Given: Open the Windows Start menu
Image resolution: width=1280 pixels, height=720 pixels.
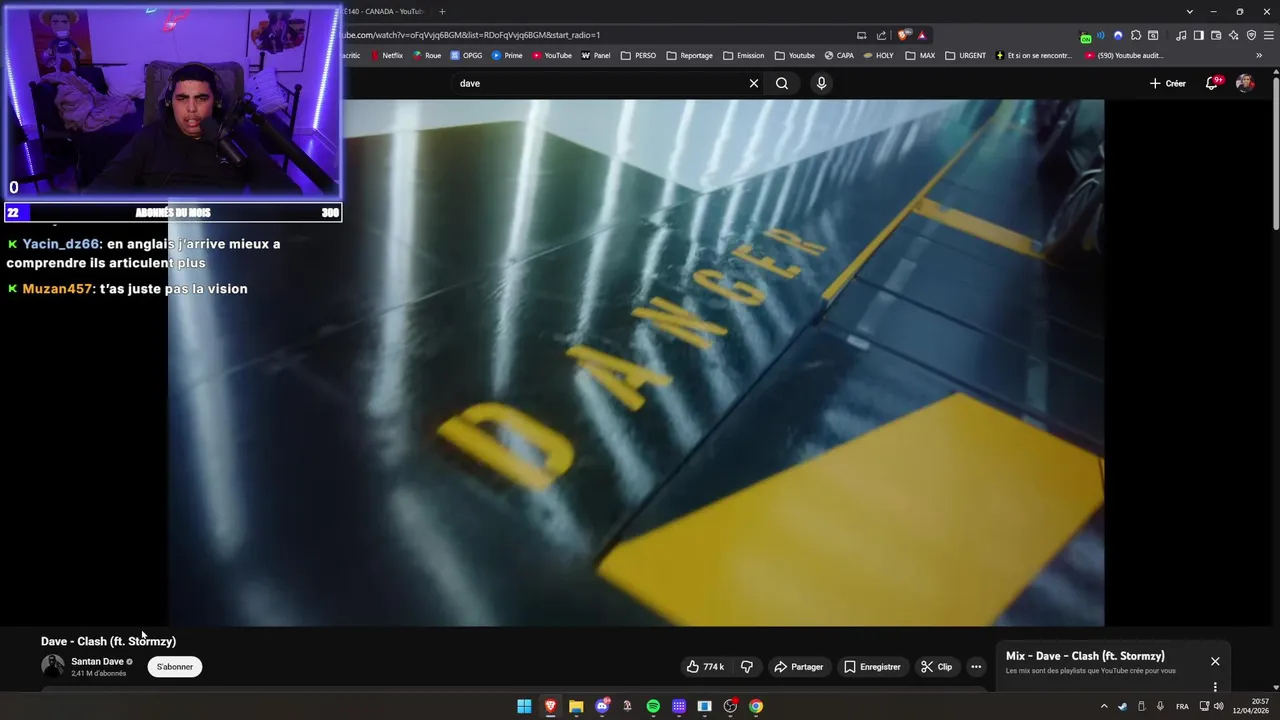Looking at the screenshot, I should 524,706.
